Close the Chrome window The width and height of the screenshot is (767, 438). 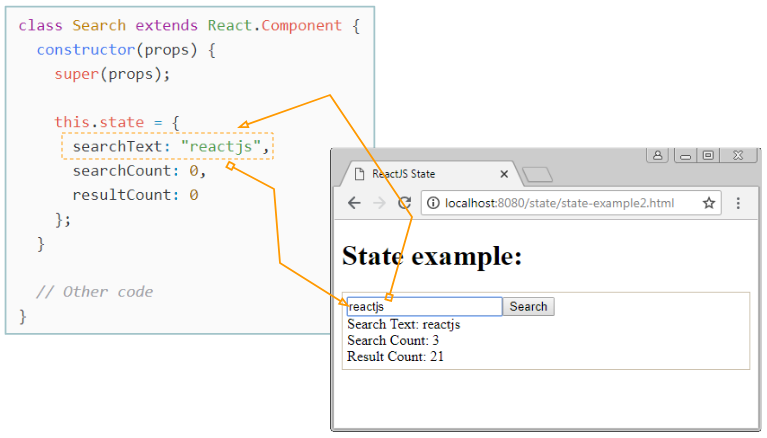point(738,155)
